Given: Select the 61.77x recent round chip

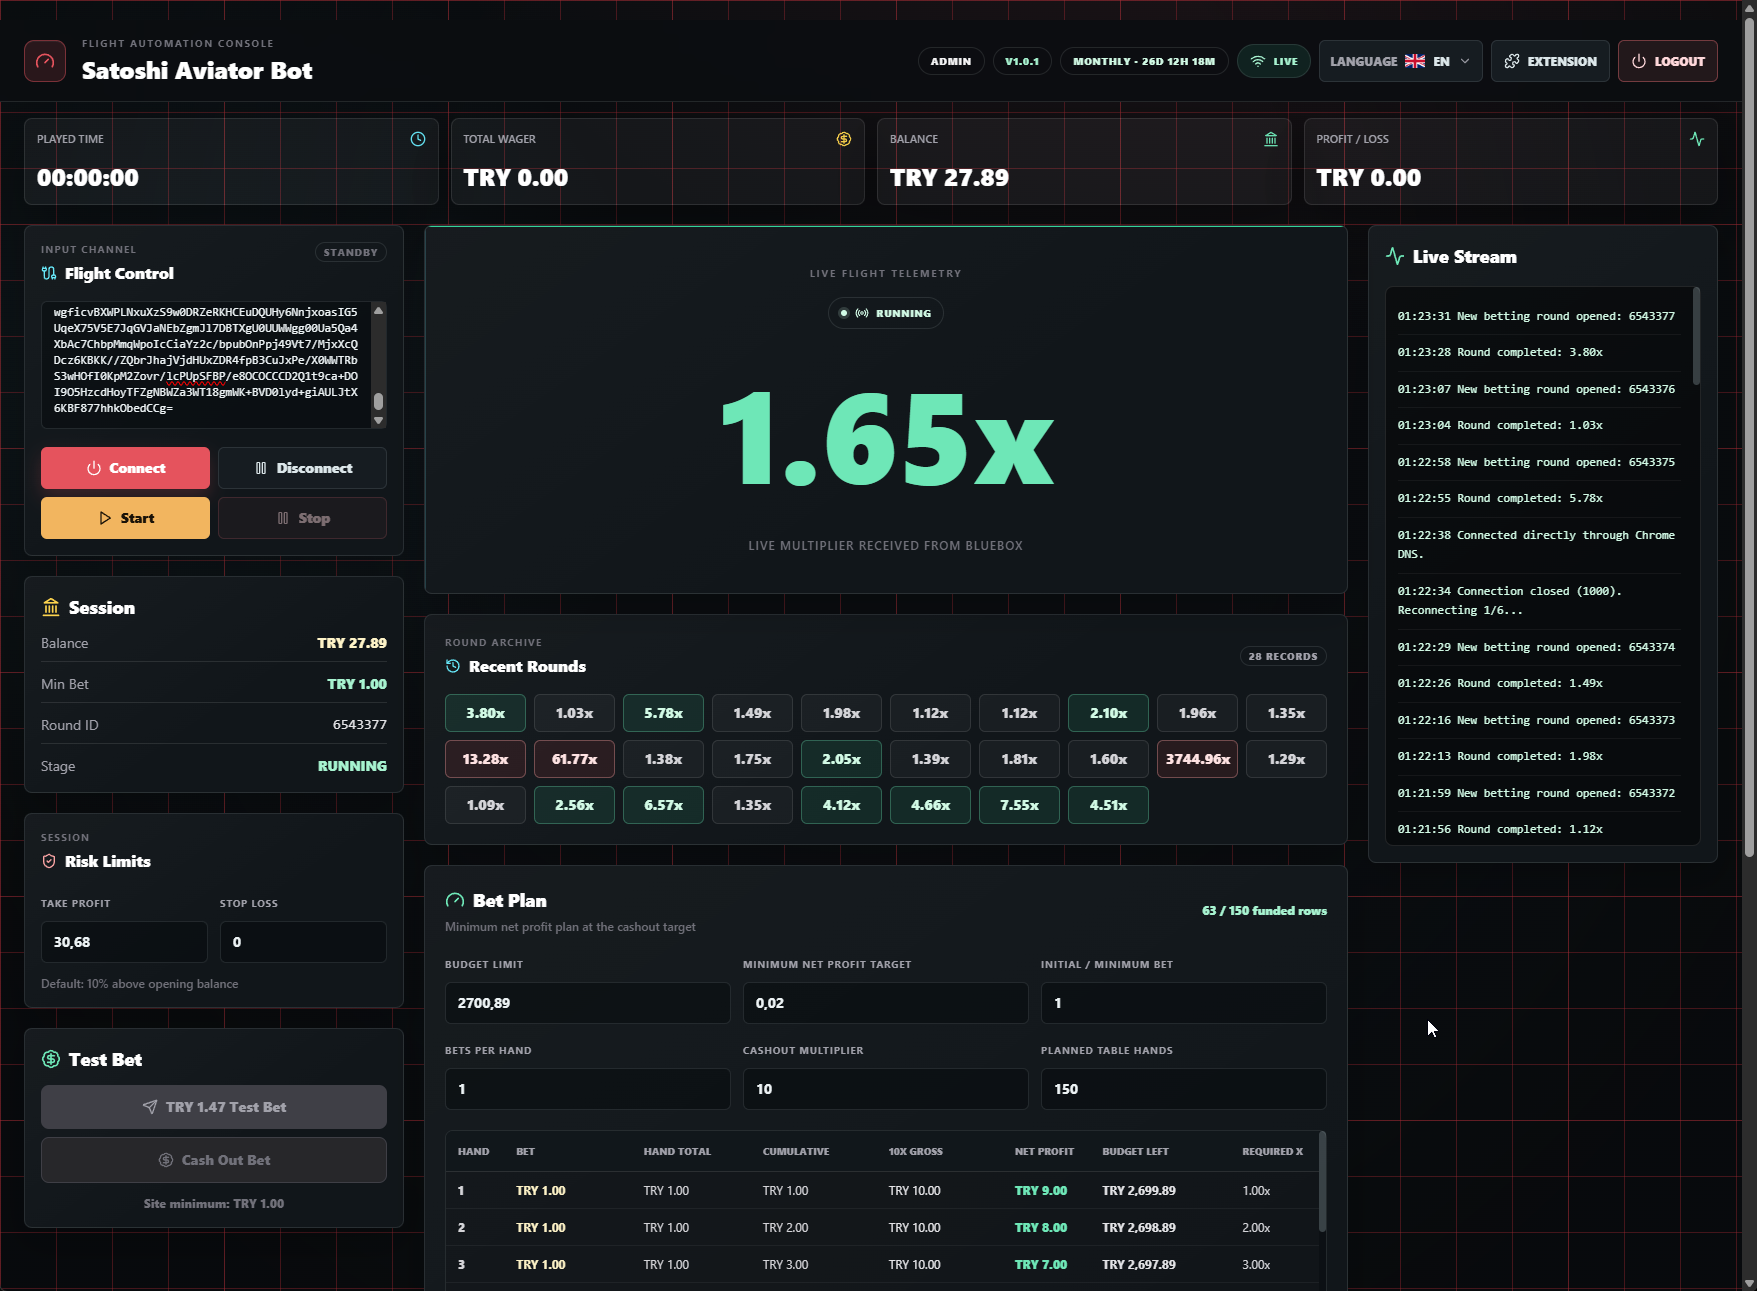Looking at the screenshot, I should tap(574, 759).
